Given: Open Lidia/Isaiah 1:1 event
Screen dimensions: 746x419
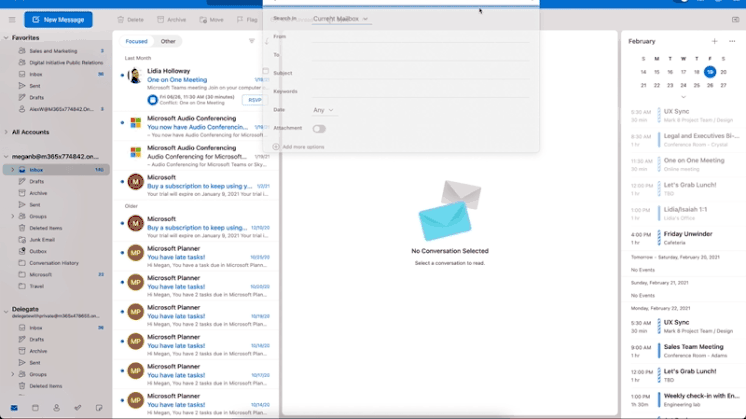Looking at the screenshot, I should coord(685,213).
